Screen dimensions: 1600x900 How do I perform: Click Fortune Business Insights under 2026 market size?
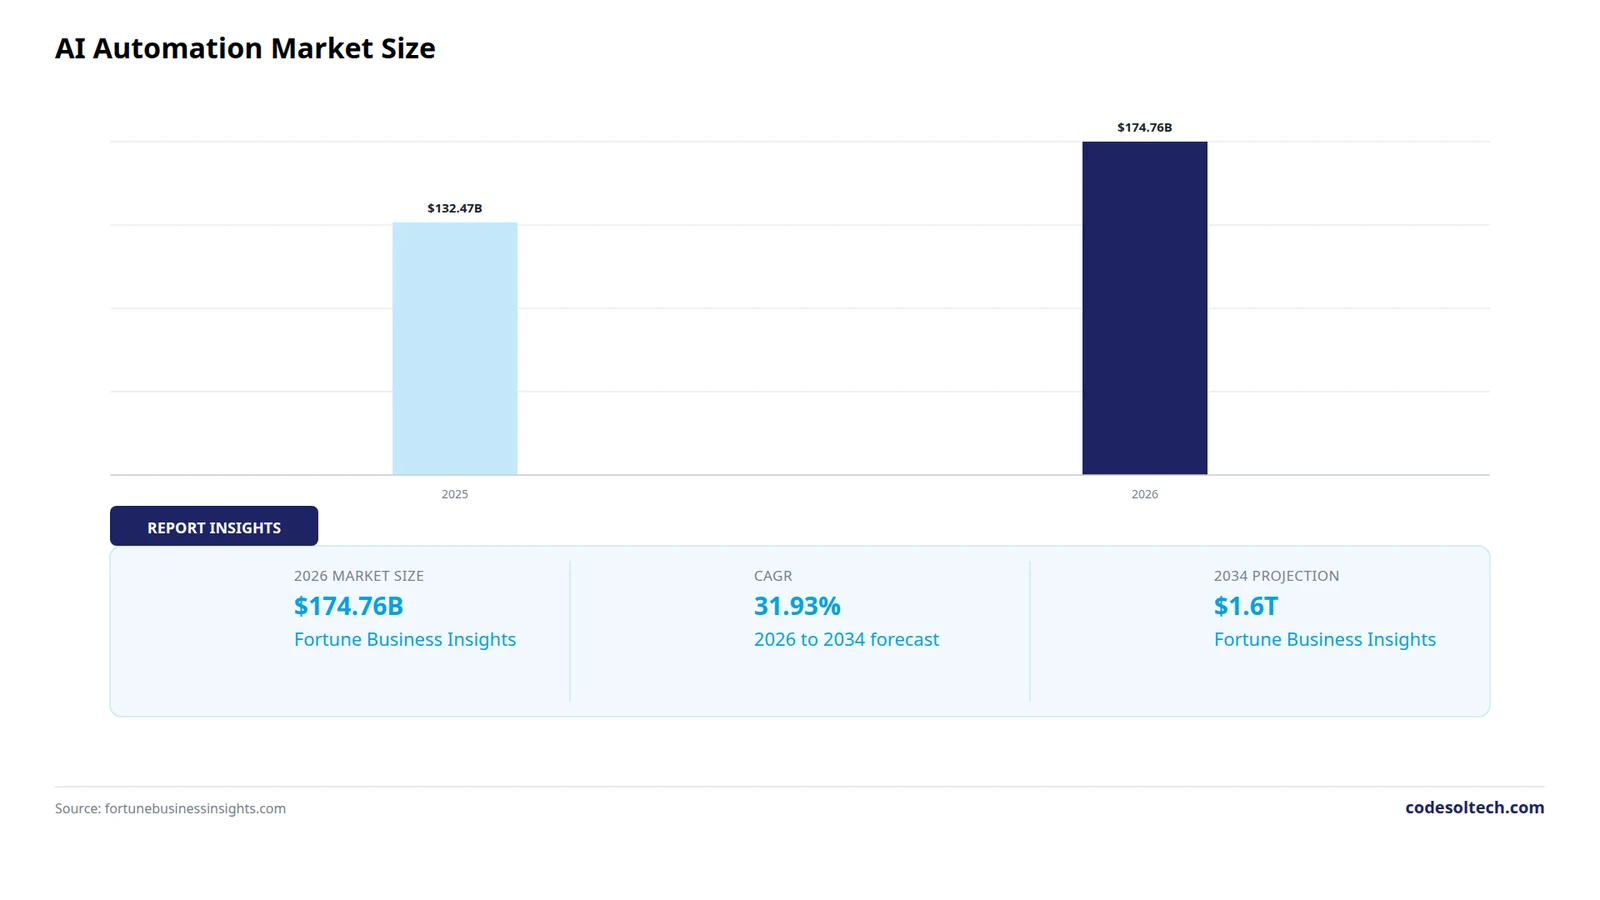405,639
